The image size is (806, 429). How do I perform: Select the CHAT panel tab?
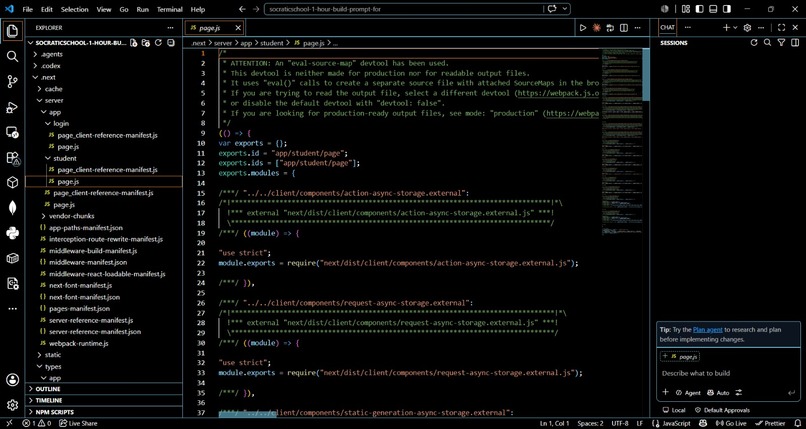(x=667, y=28)
